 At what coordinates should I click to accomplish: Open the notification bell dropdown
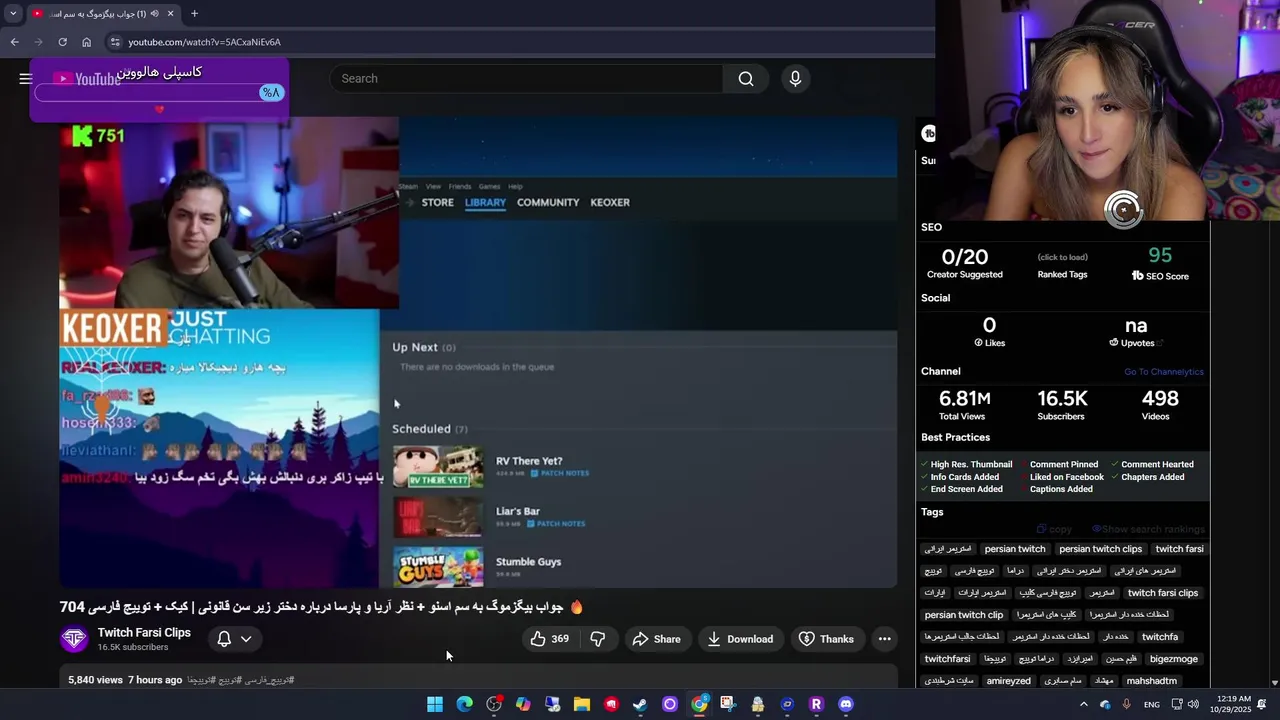click(235, 639)
